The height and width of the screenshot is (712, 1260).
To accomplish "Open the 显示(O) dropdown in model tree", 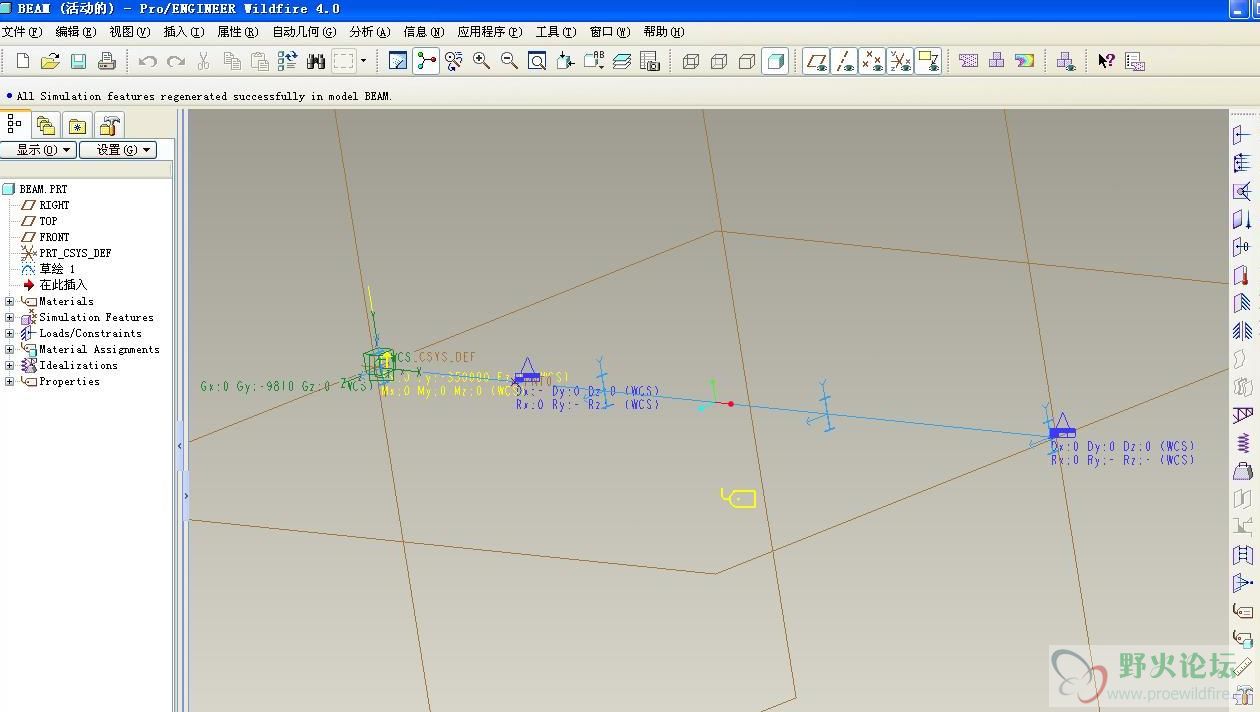I will click(x=38, y=150).
